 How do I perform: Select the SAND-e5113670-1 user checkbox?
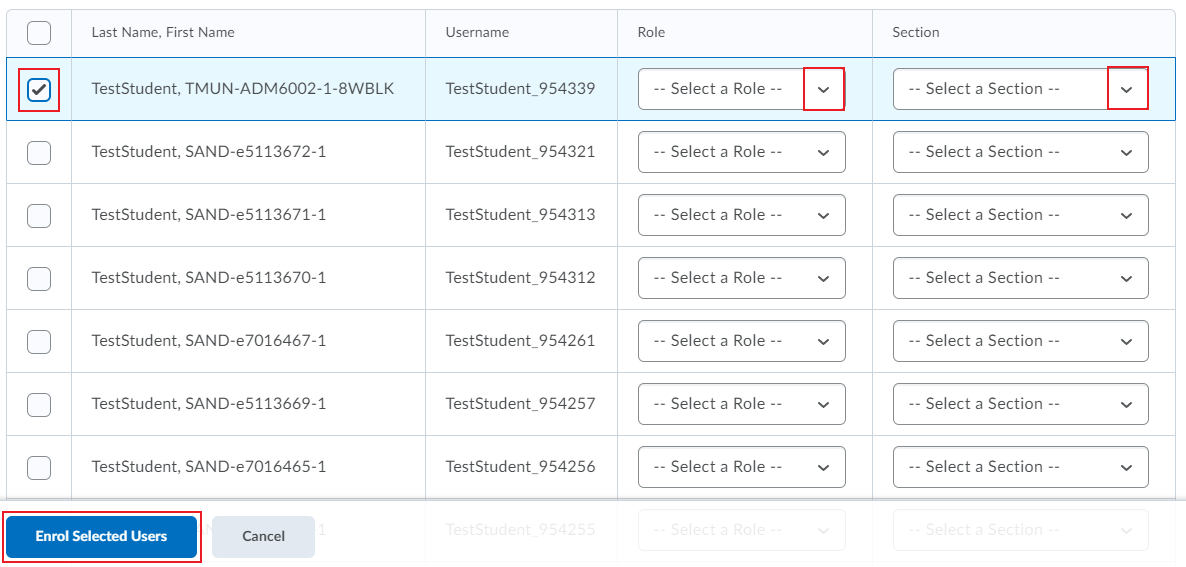point(39,279)
